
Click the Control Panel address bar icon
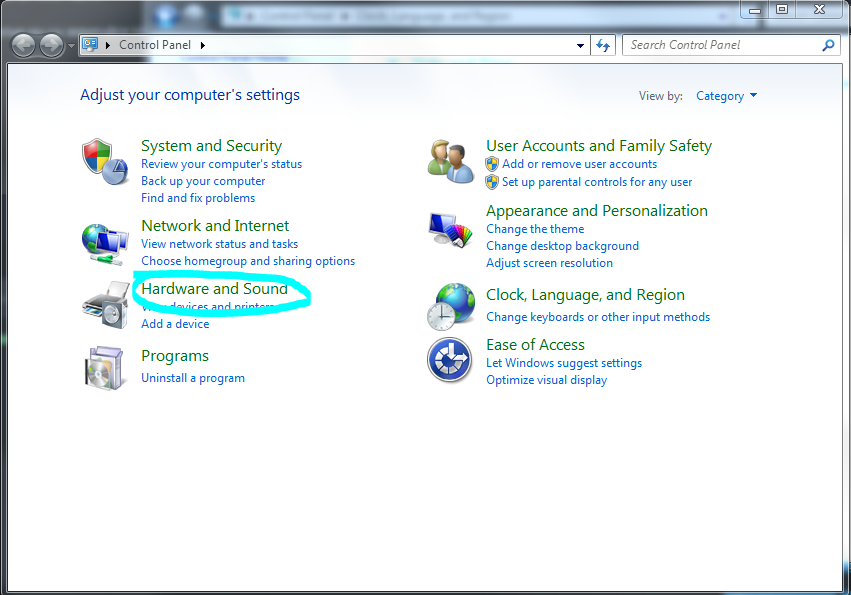point(90,44)
